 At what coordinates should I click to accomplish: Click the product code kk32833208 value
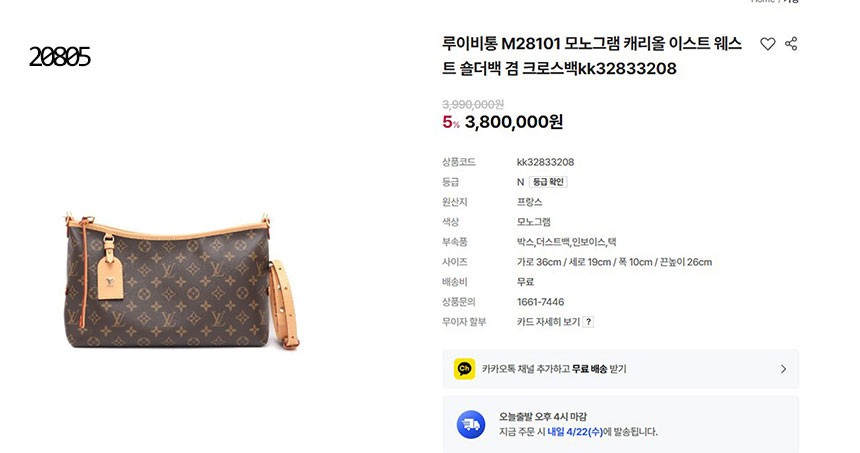(545, 162)
